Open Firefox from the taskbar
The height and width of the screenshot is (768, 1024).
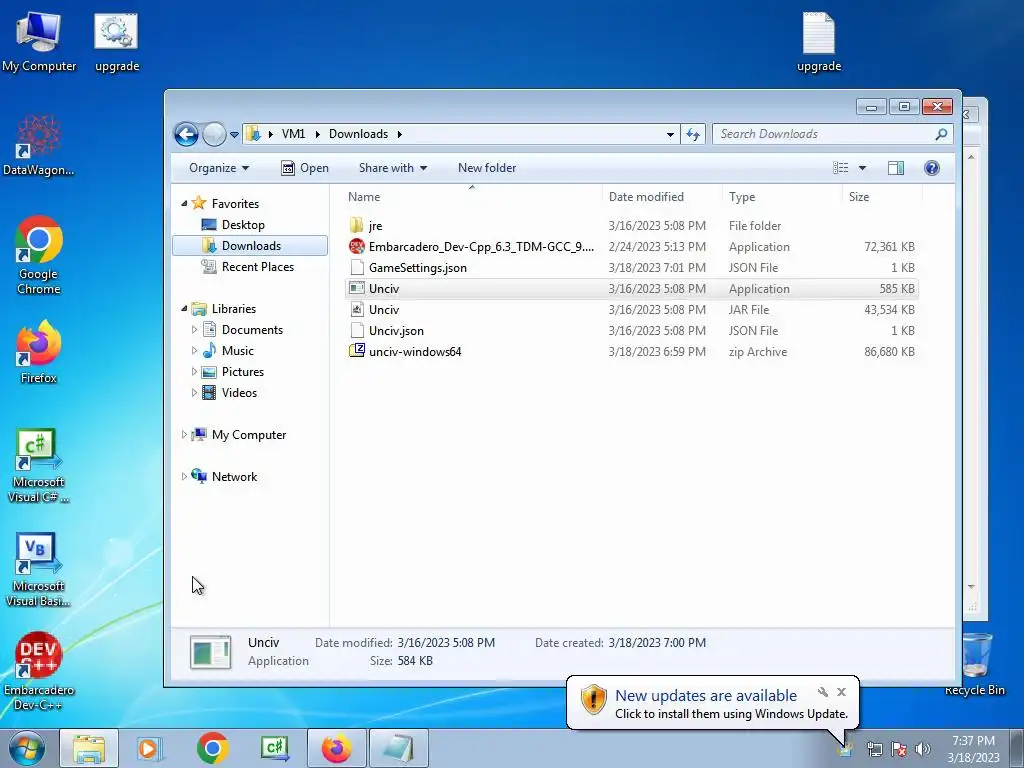pyautogui.click(x=336, y=748)
